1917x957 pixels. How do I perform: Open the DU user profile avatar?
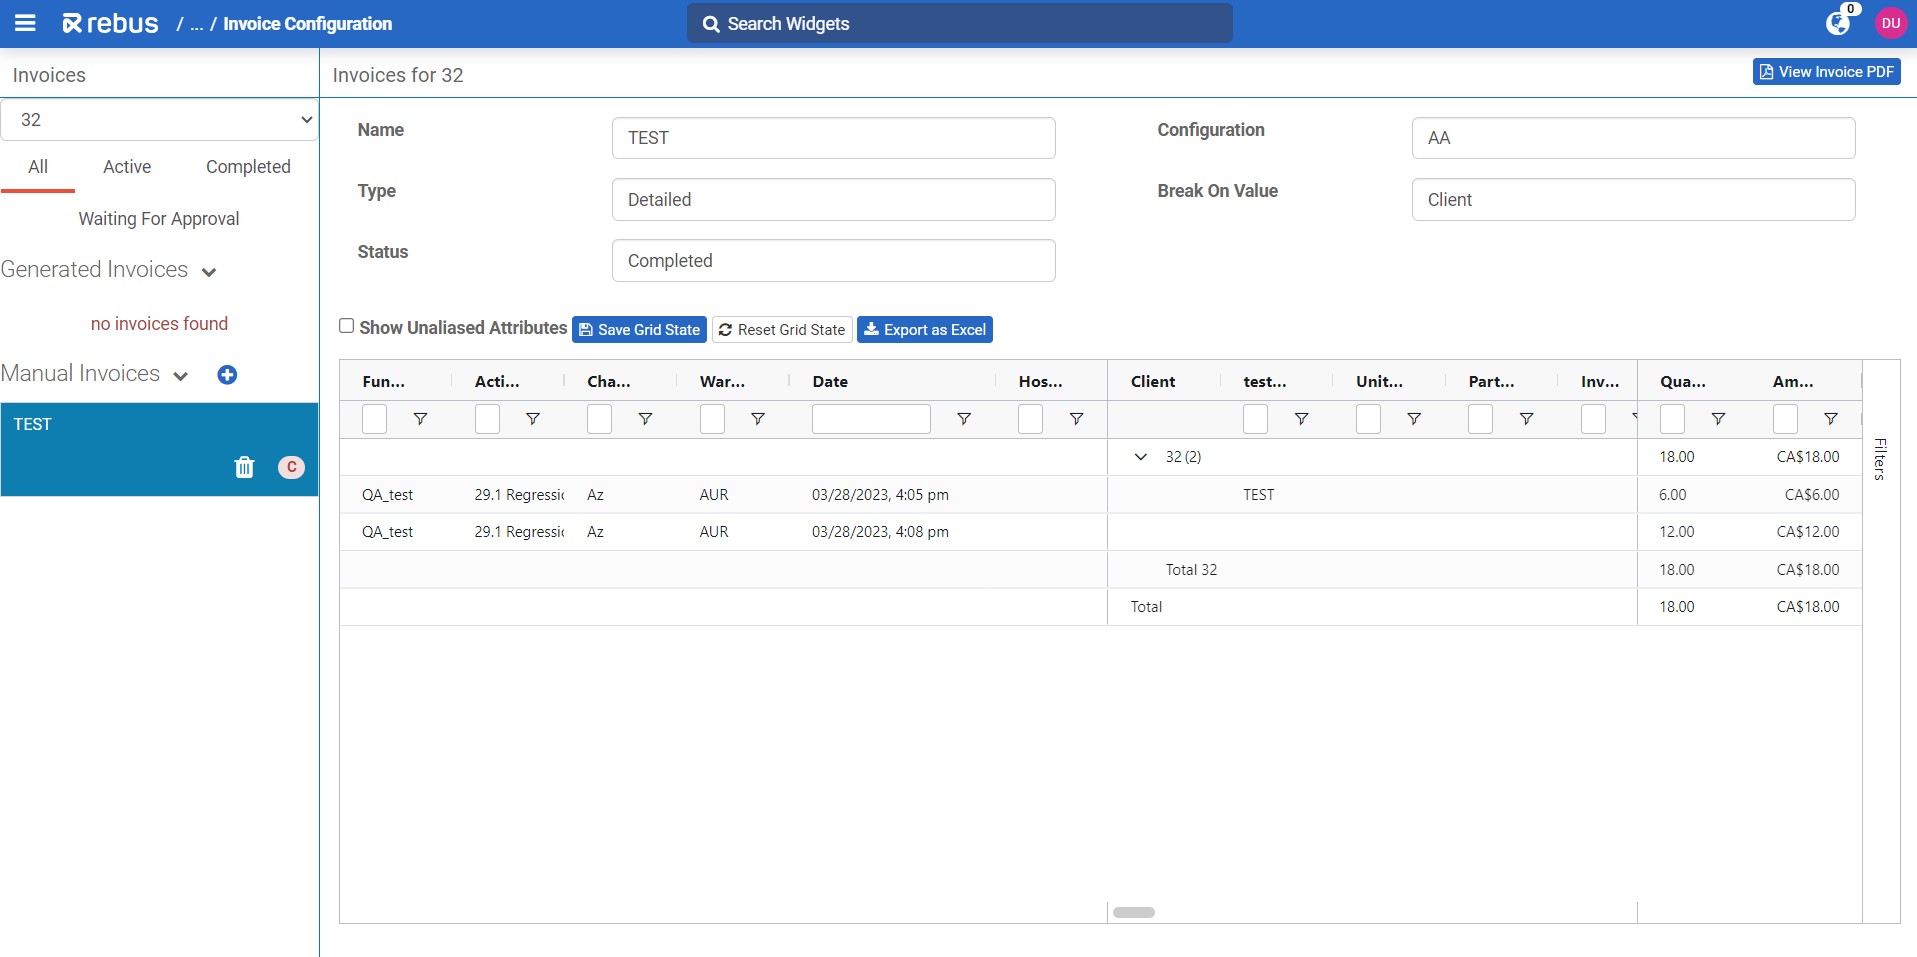1891,23
